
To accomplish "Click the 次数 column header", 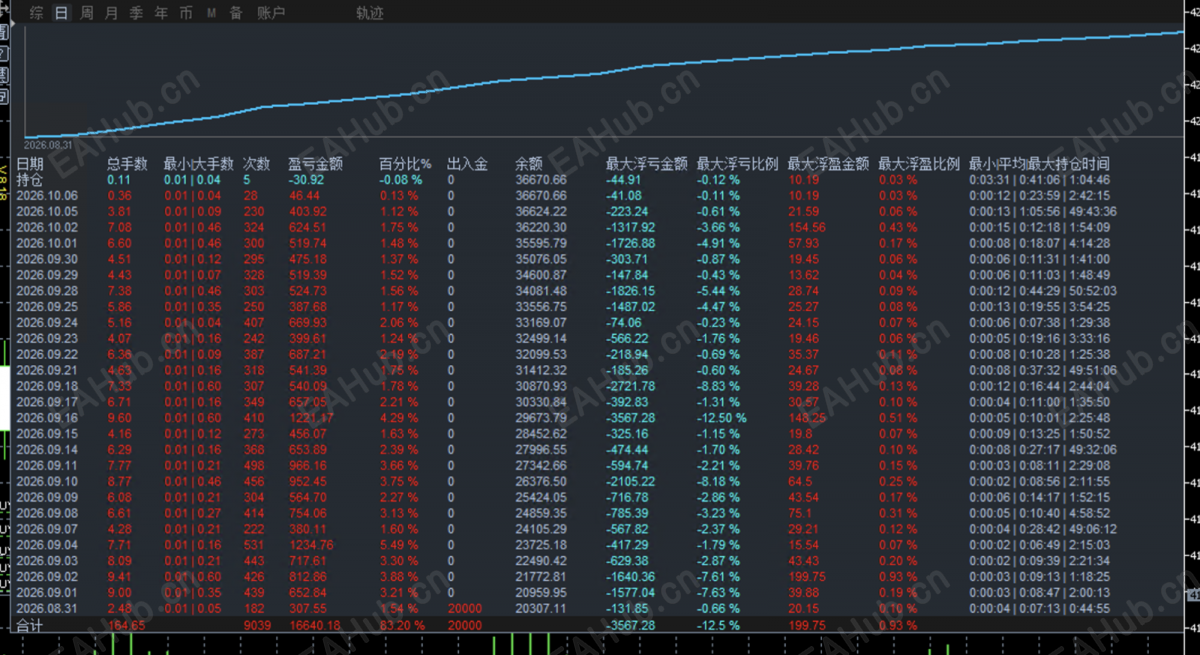I will pyautogui.click(x=257, y=164).
